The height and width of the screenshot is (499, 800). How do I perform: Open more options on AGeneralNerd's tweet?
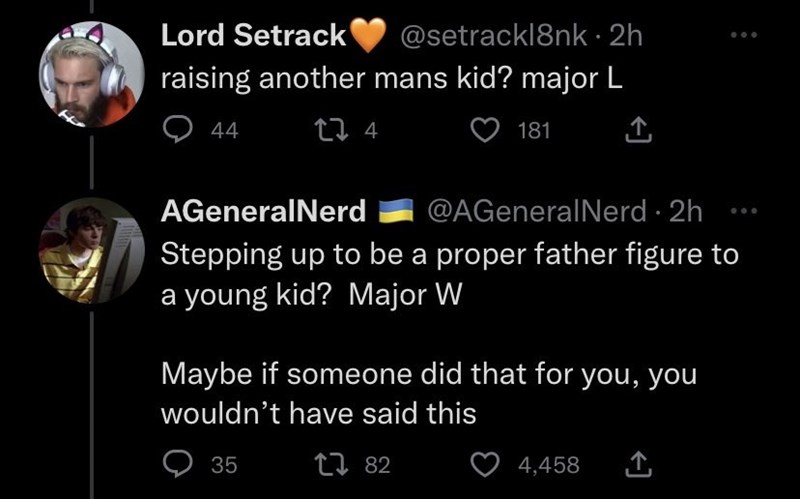pyautogui.click(x=744, y=211)
